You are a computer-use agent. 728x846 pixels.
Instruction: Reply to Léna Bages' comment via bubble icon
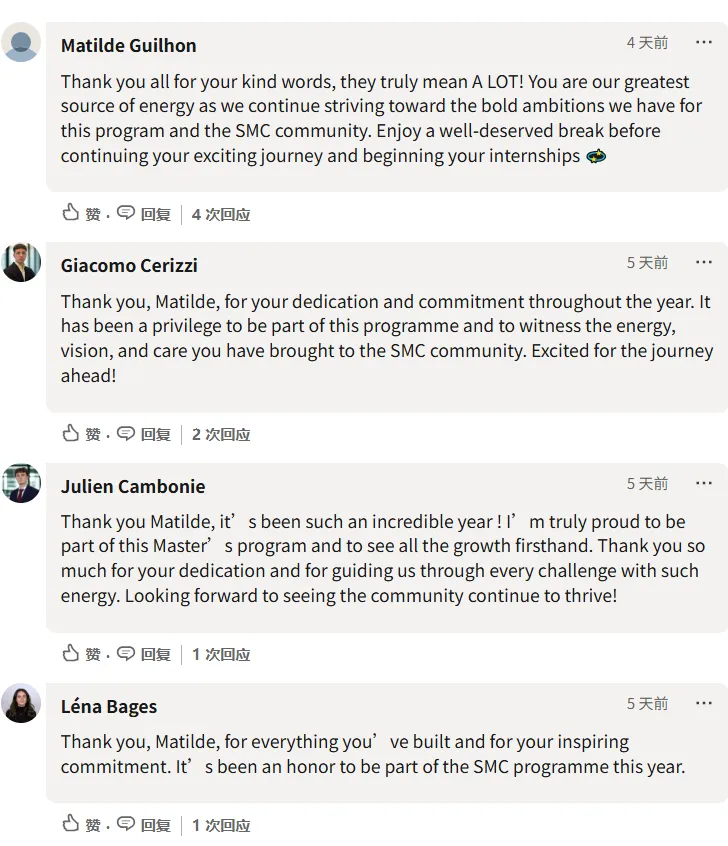[x=126, y=824]
